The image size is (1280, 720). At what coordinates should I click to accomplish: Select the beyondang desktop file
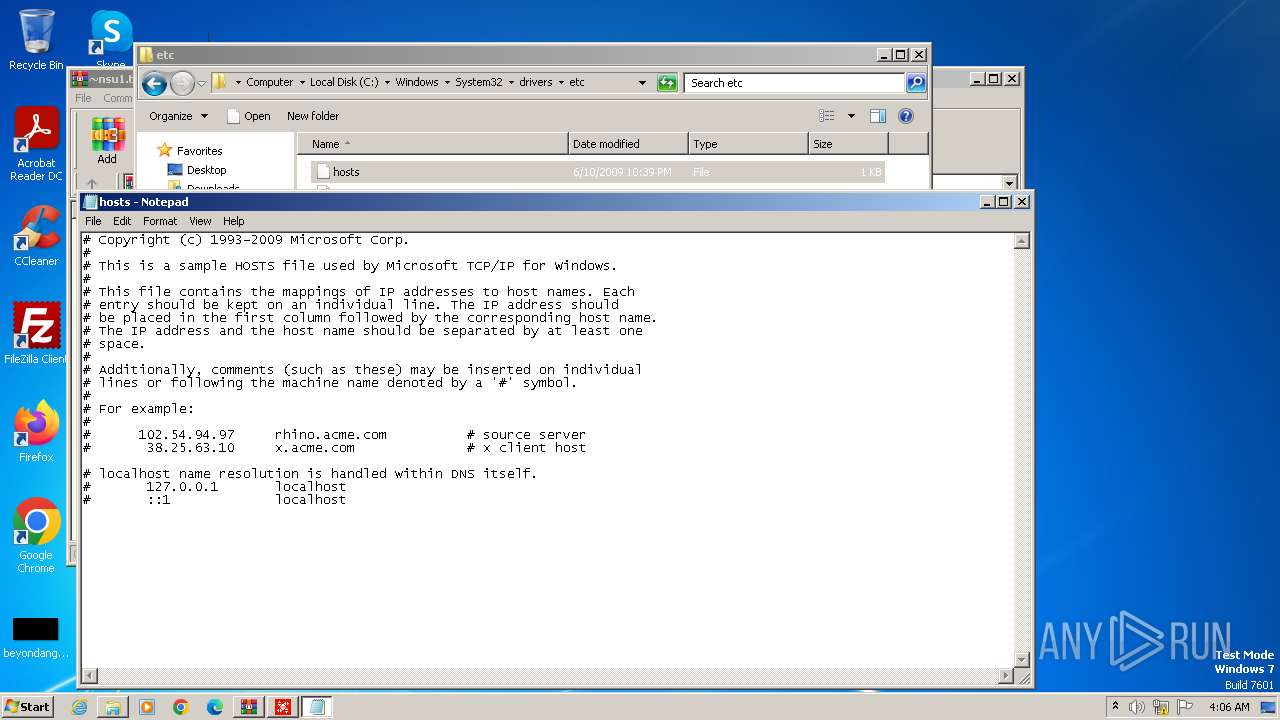pos(36,638)
